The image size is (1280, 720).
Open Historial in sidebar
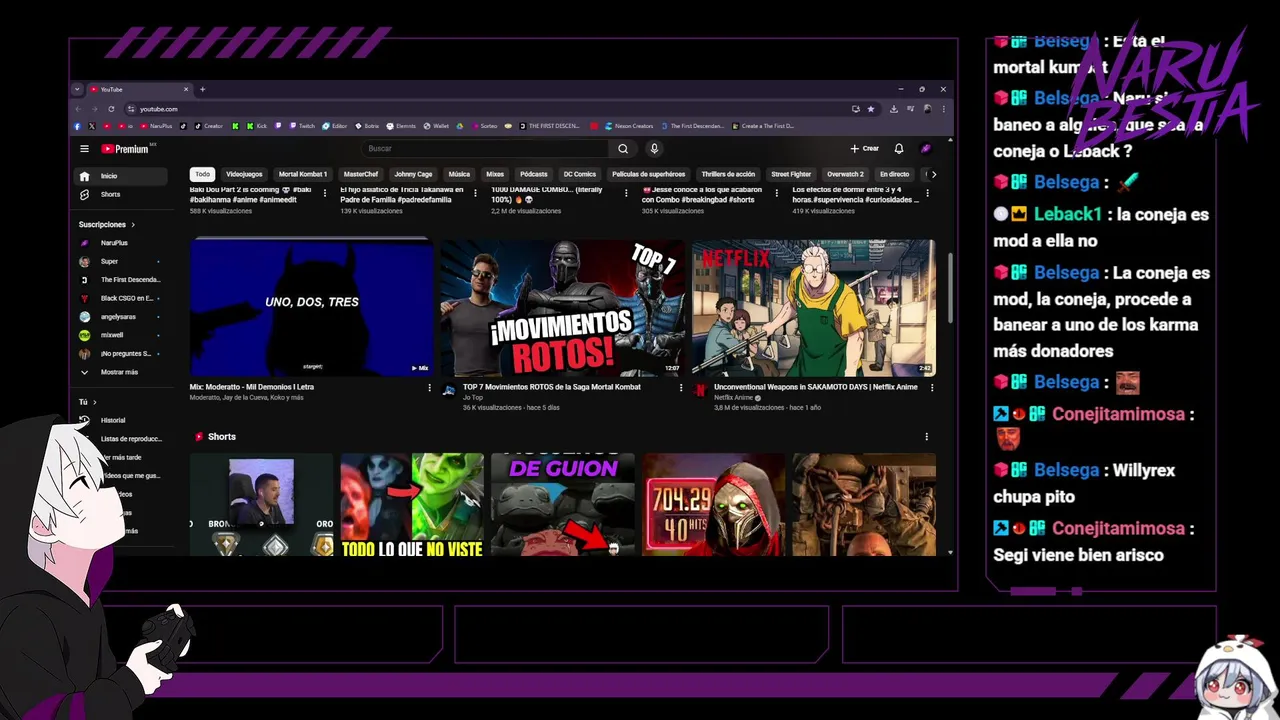tap(122, 420)
